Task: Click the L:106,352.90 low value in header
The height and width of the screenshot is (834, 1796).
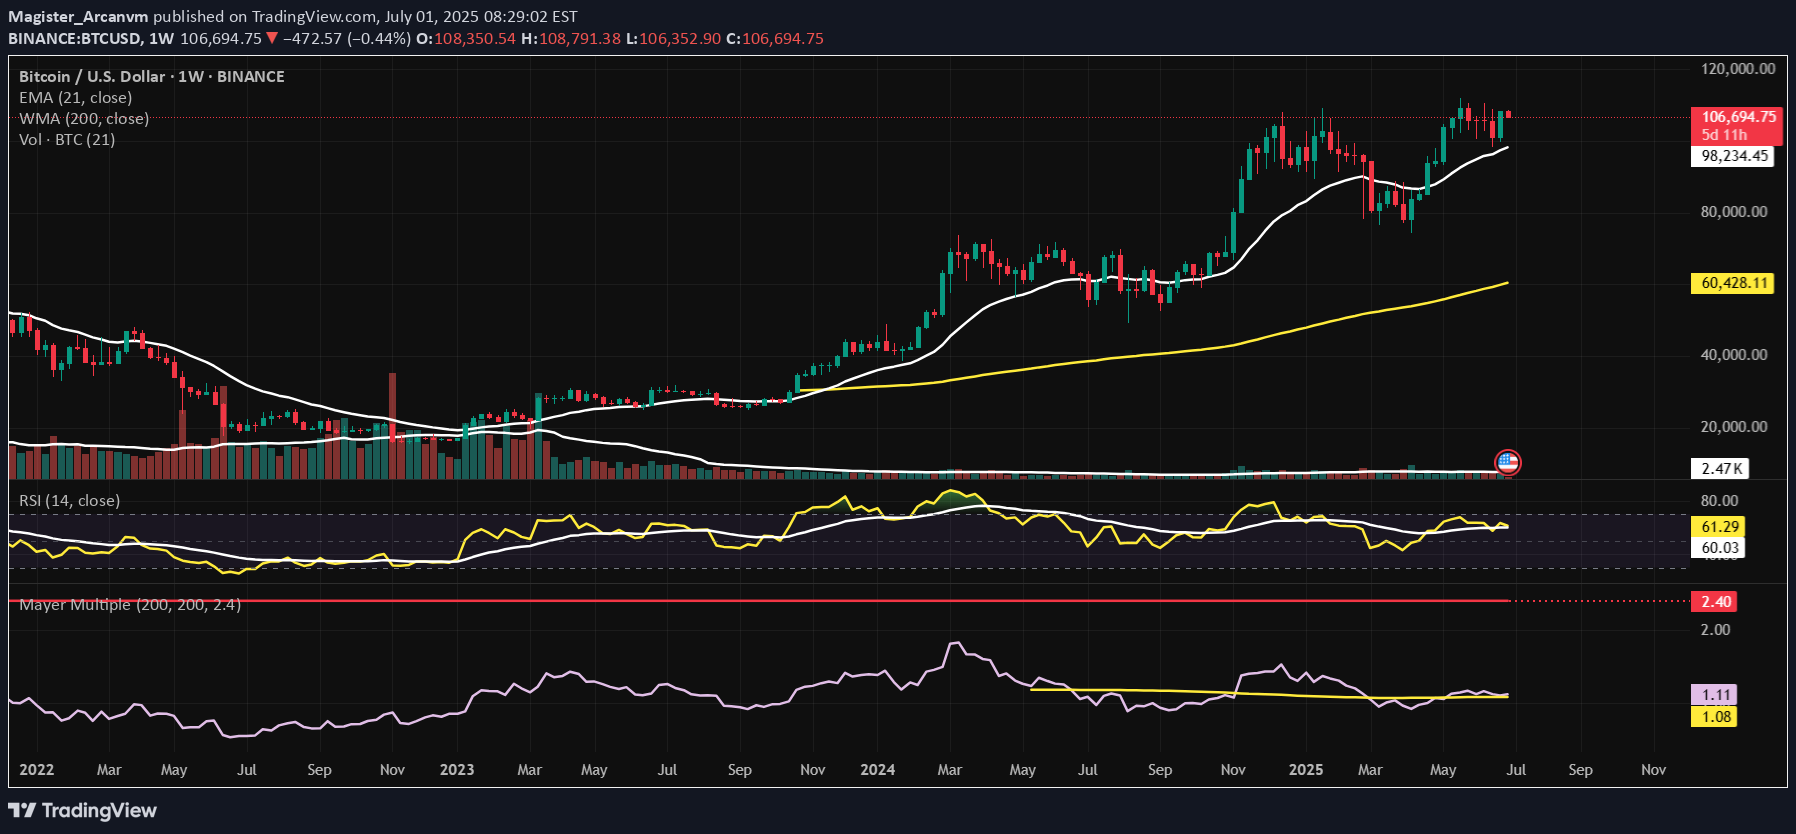Action: tap(674, 39)
